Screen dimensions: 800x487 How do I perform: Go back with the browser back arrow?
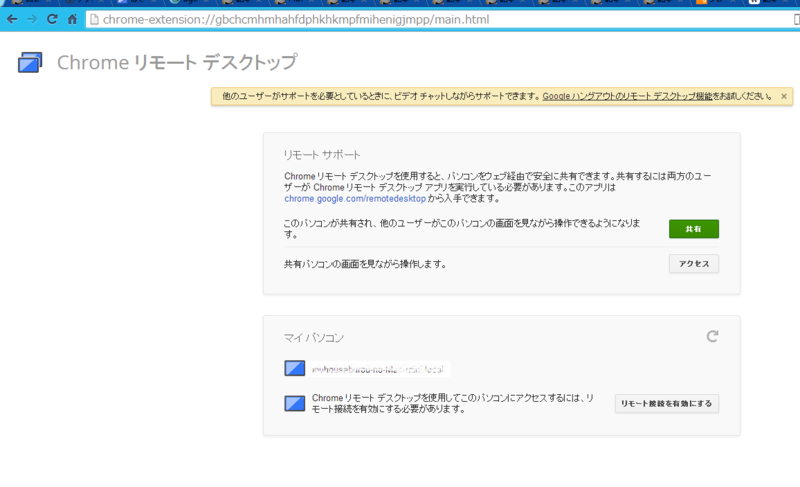(12, 19)
